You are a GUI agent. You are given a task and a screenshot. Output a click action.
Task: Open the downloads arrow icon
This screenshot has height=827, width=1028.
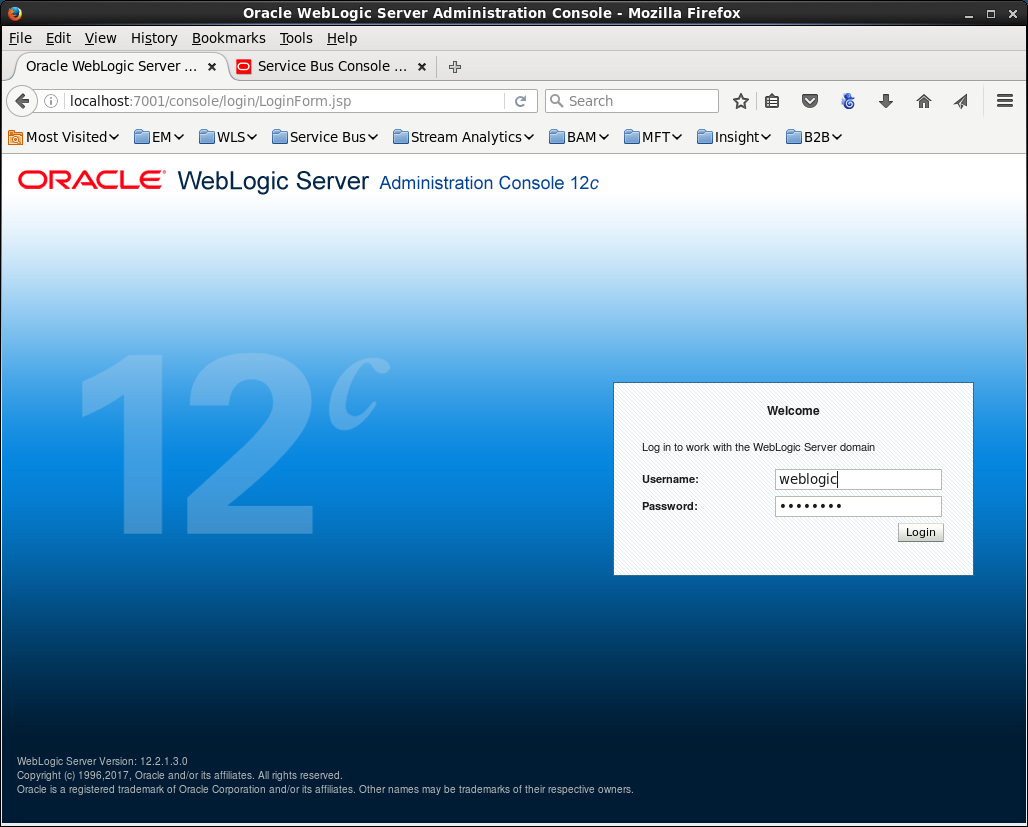(x=885, y=101)
